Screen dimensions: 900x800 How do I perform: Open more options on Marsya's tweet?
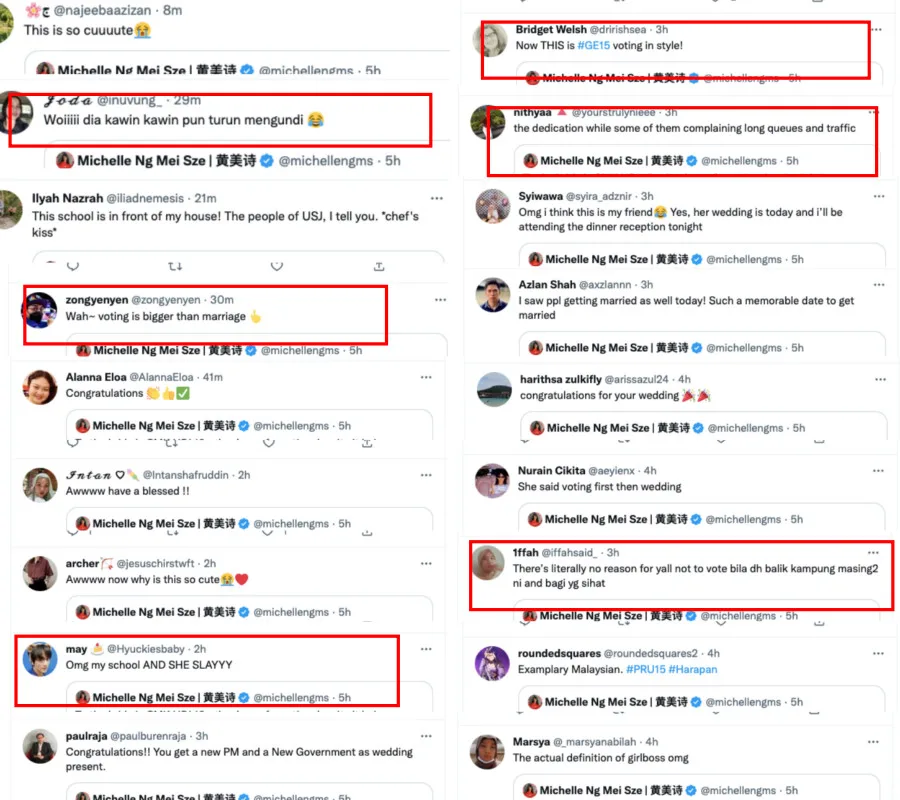(x=873, y=742)
